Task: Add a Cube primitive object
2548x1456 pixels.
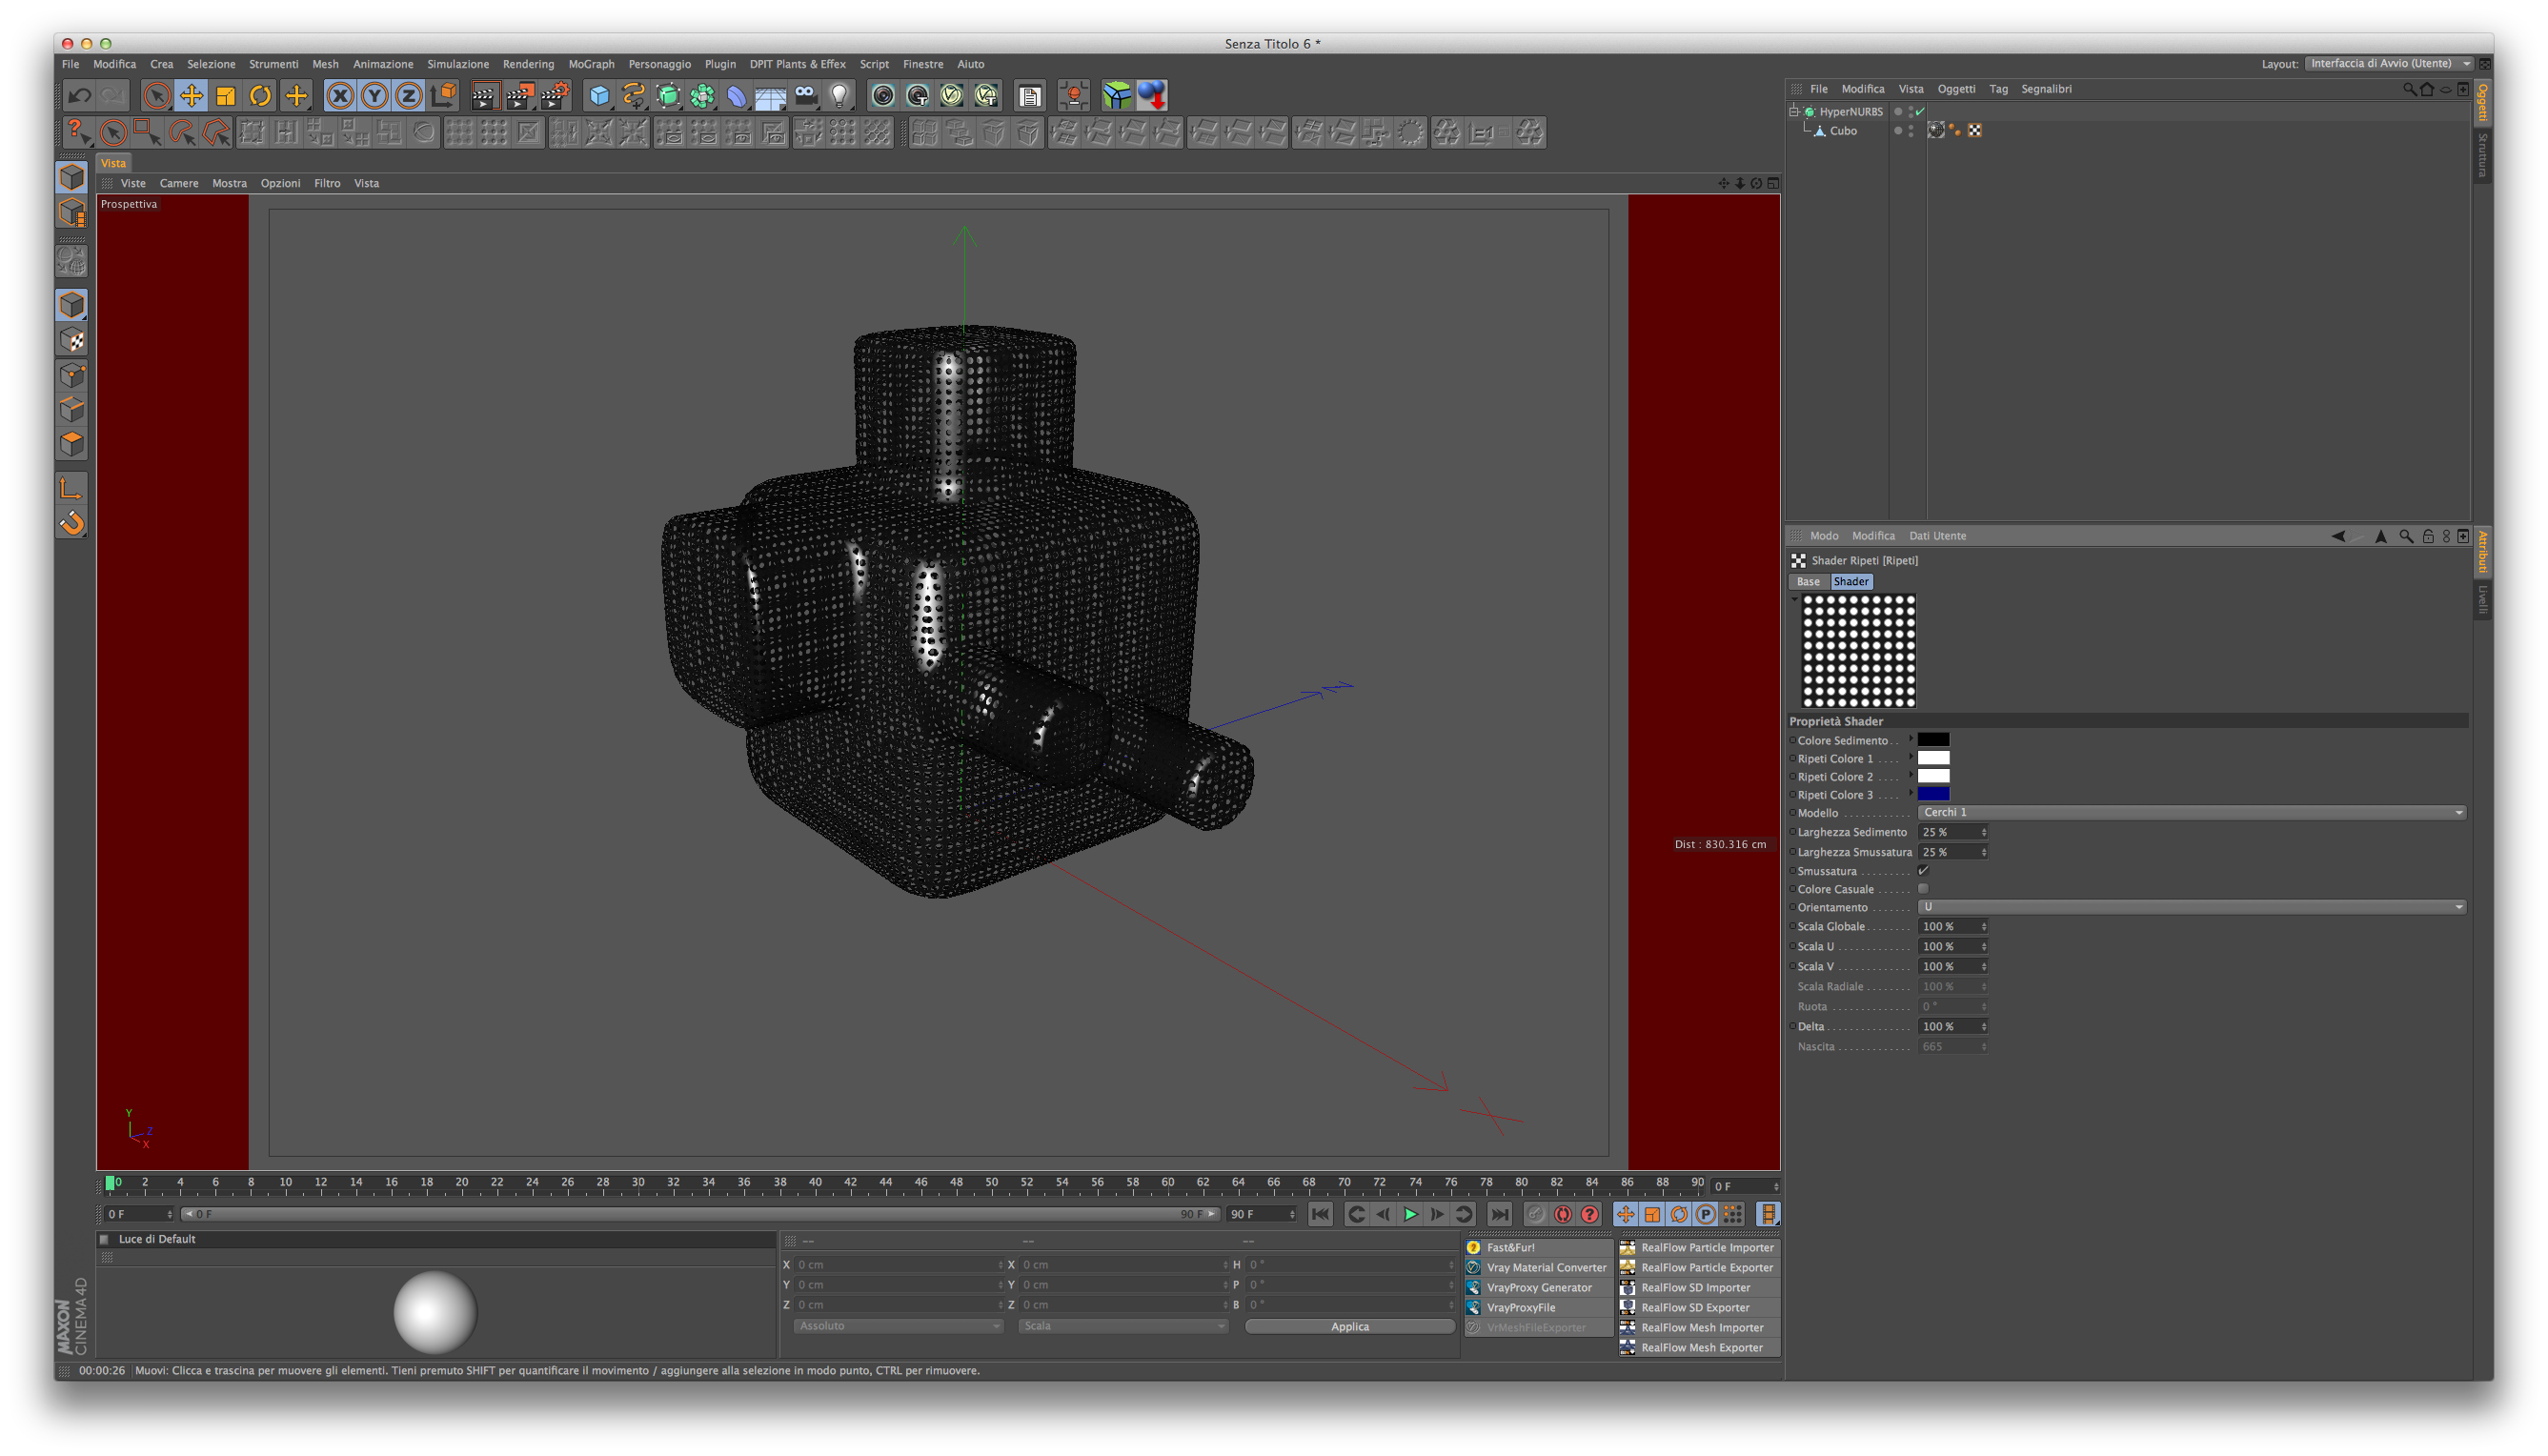Action: click(x=599, y=96)
